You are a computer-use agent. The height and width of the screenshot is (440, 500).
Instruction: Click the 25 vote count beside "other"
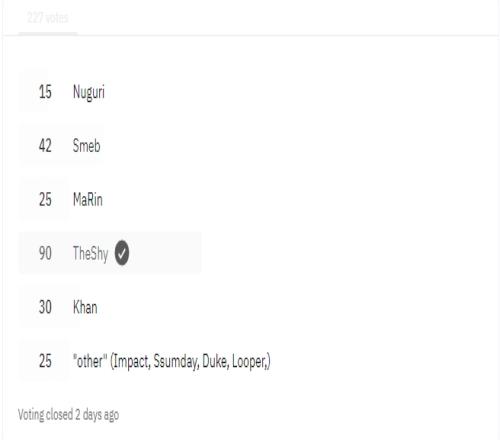tap(45, 361)
